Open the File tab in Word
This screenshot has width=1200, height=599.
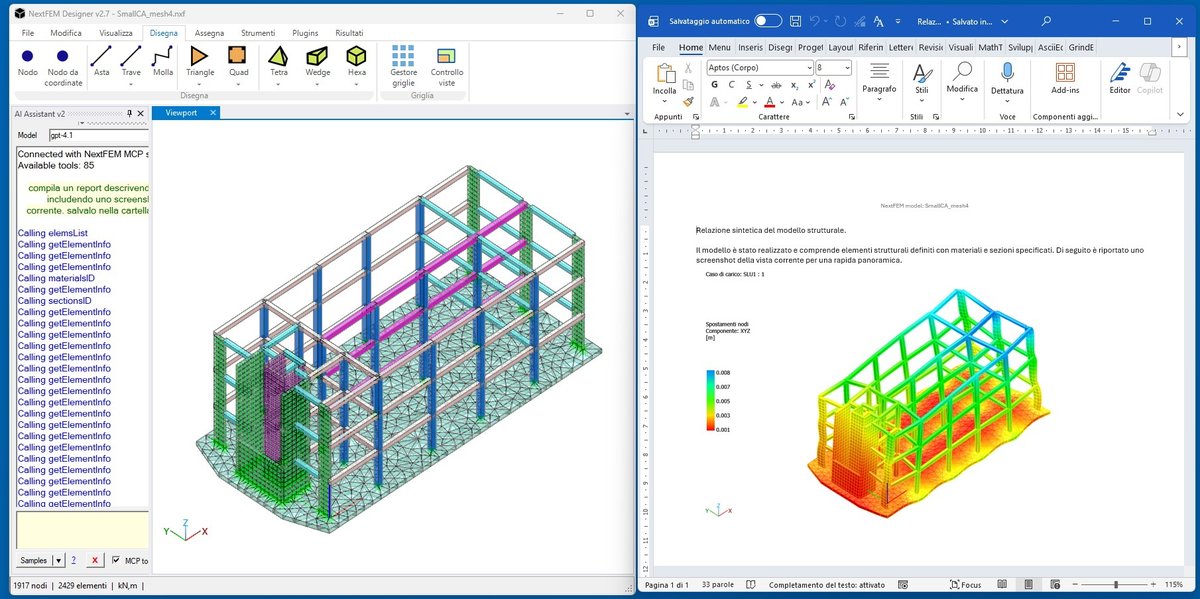click(658, 47)
